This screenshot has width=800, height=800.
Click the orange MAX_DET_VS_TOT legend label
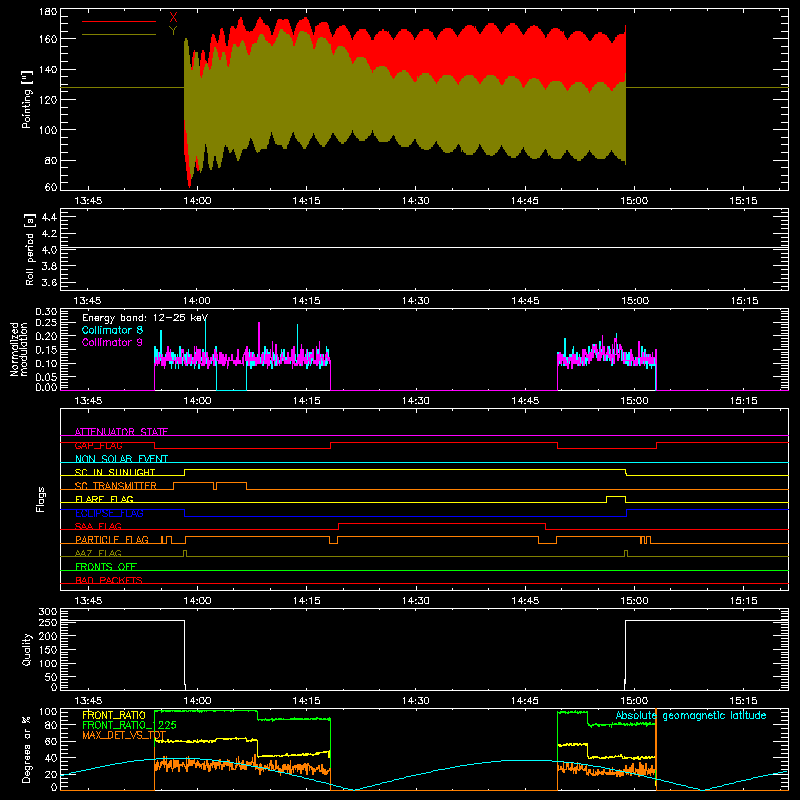tap(124, 735)
